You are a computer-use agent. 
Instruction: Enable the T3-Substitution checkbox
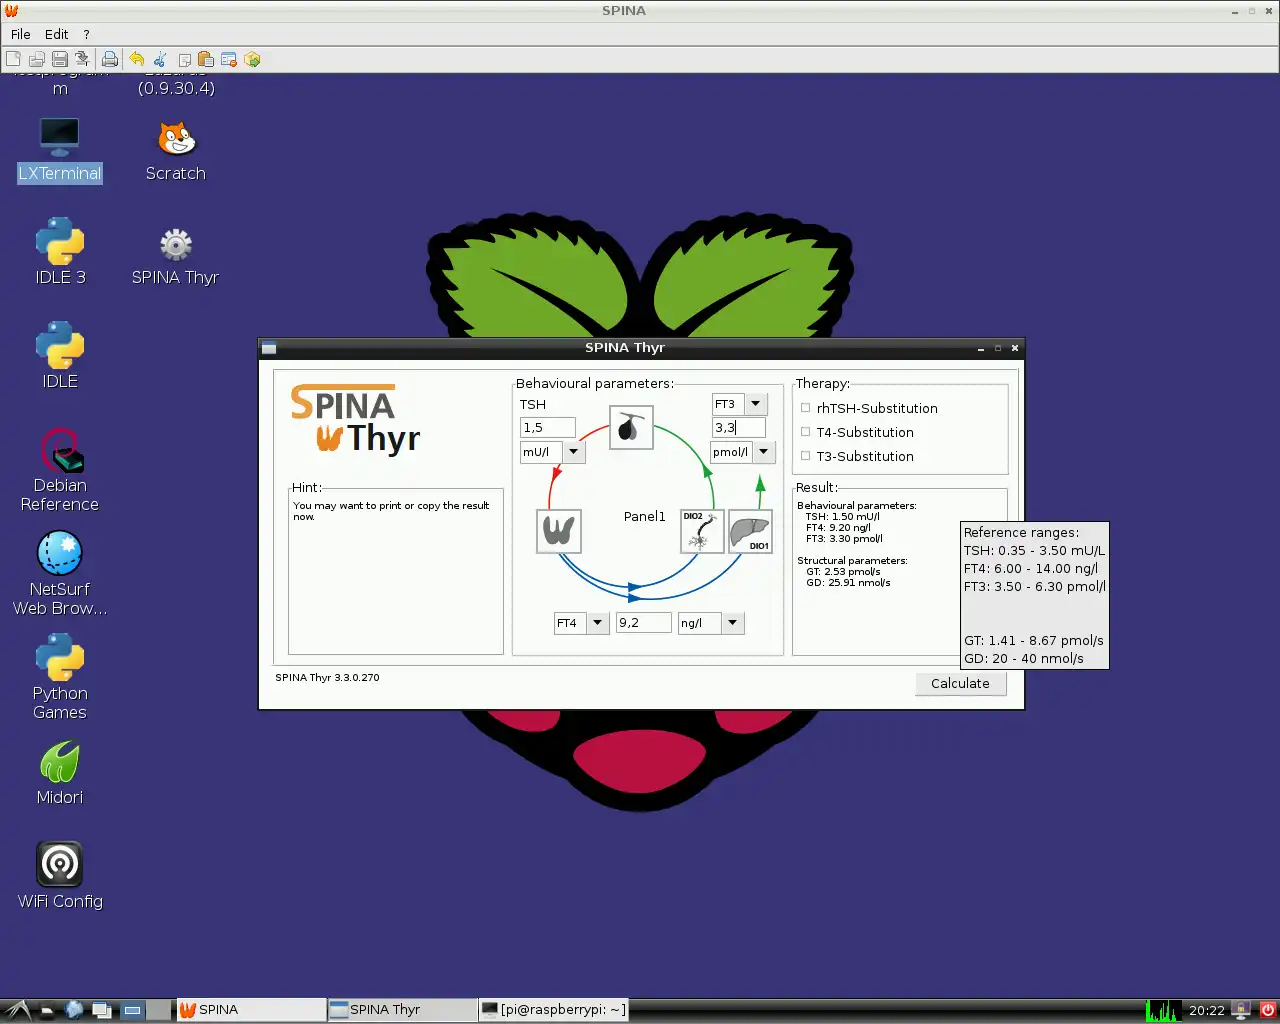tap(806, 456)
